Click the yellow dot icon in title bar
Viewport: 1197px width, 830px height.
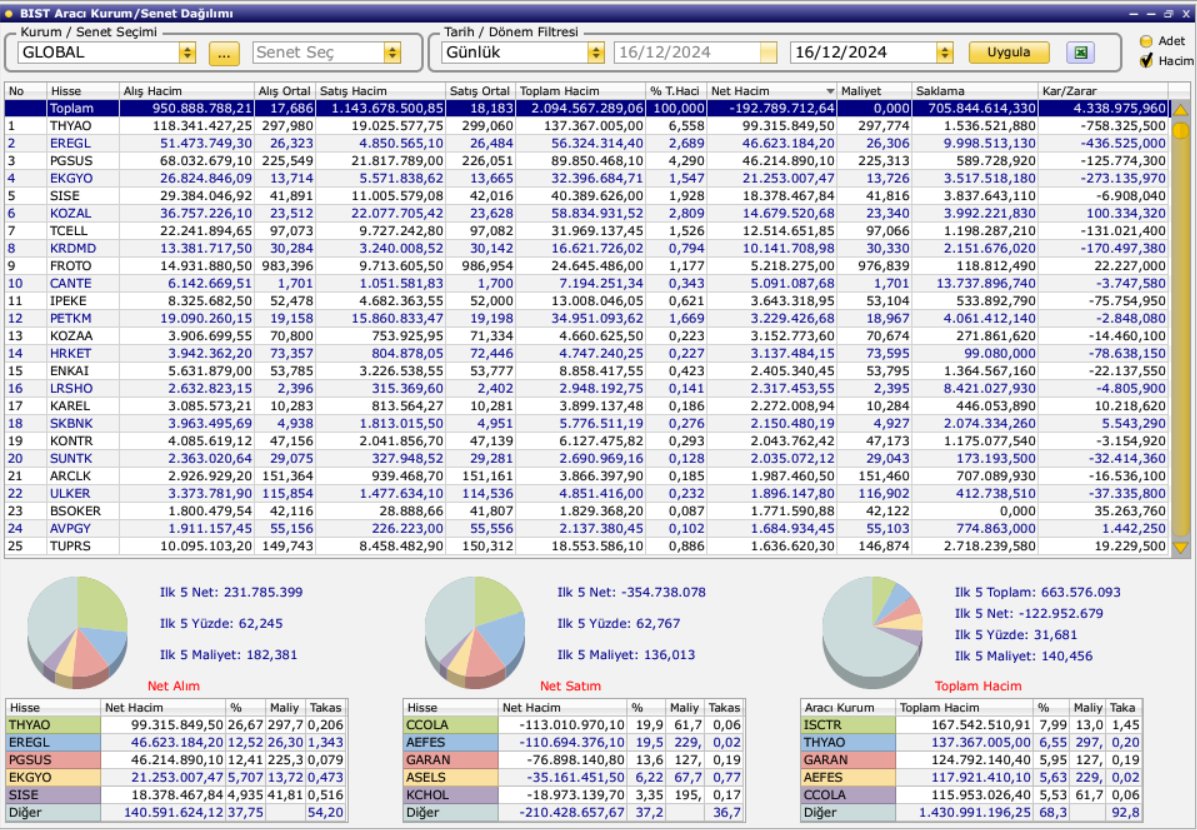(9, 14)
